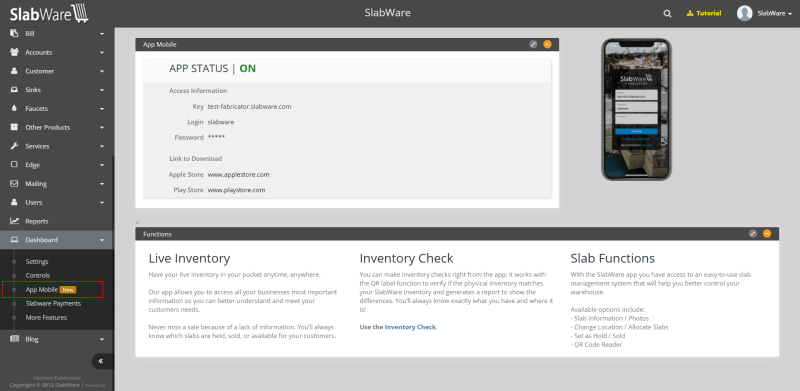
Task: Click the search magnifier icon in header
Action: point(667,14)
